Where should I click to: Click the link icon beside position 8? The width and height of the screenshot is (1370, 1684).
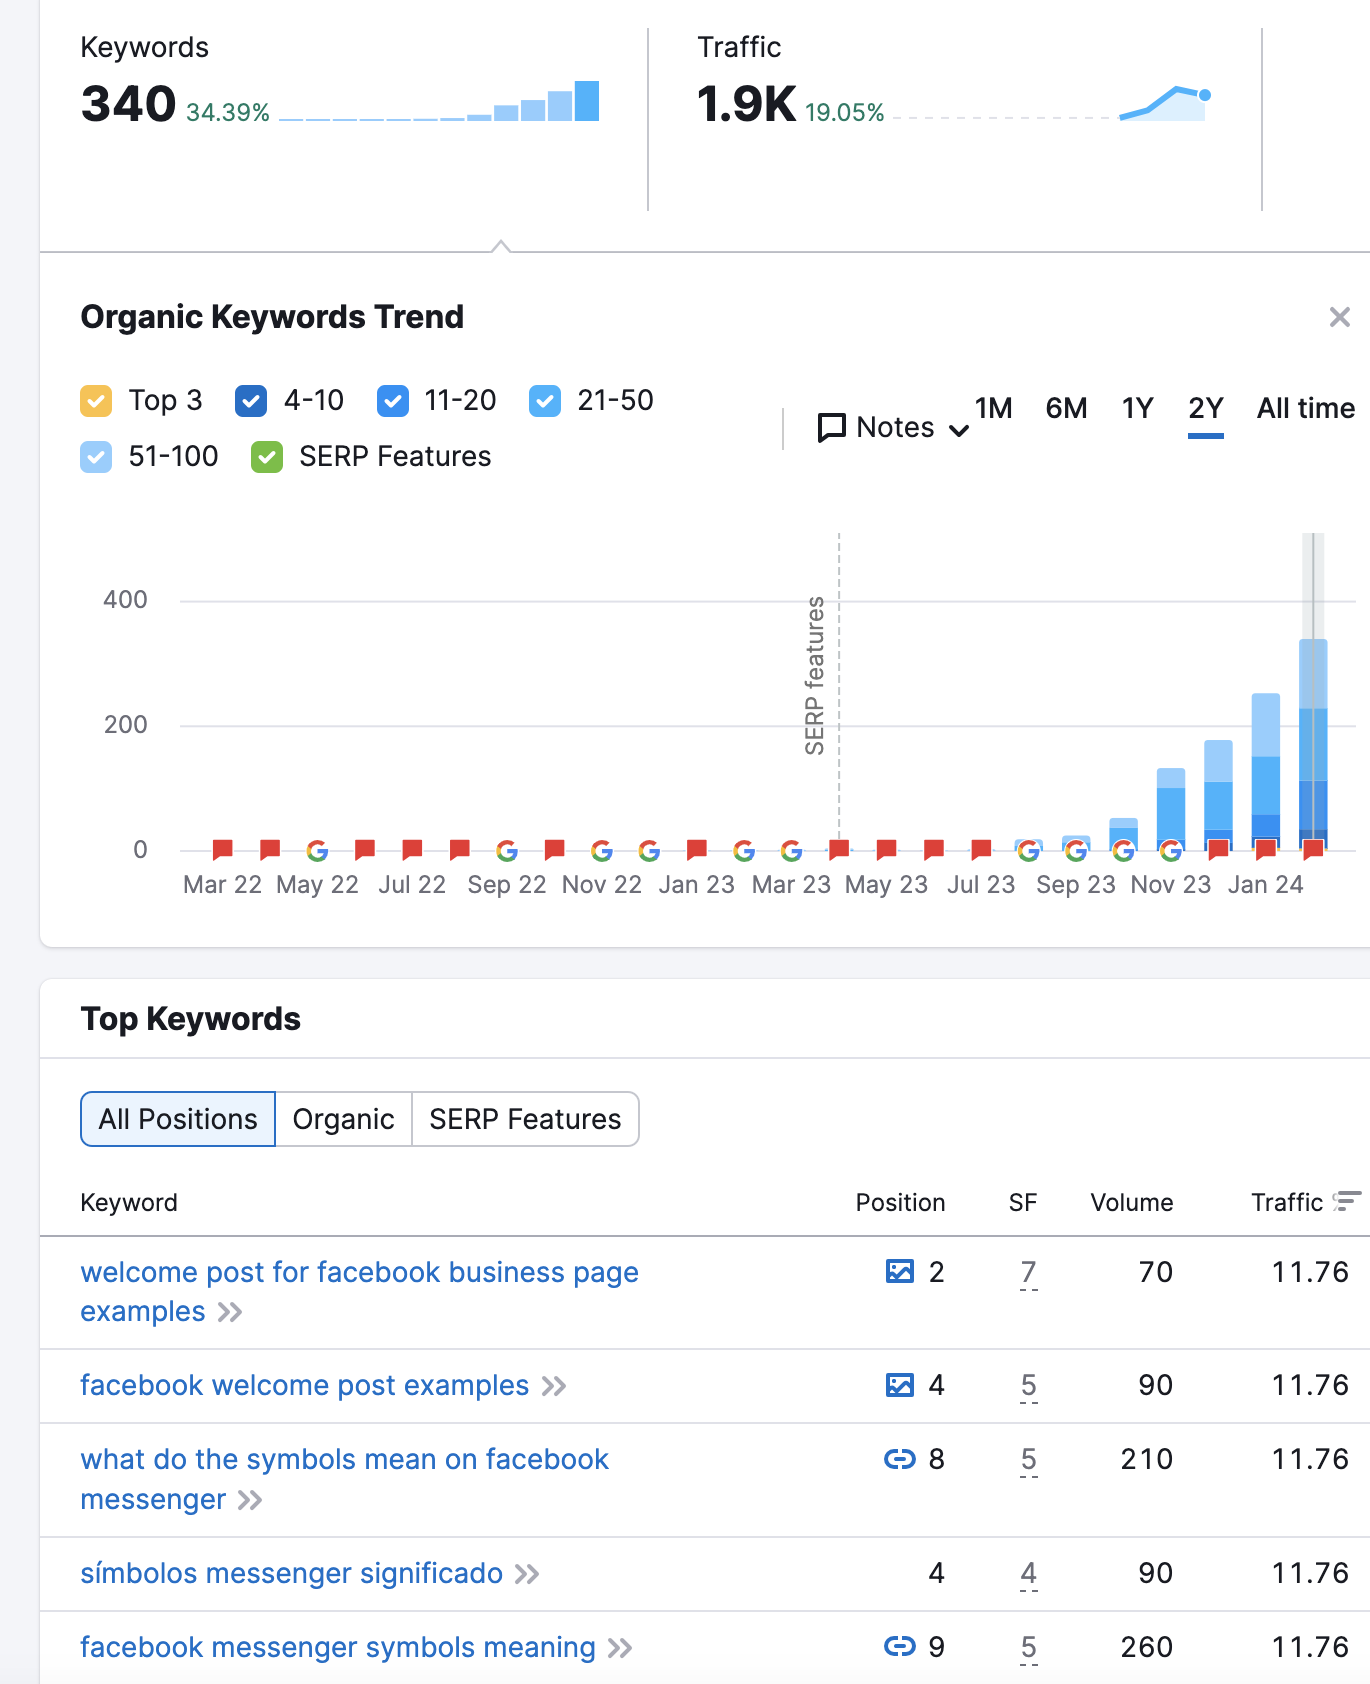click(900, 1459)
